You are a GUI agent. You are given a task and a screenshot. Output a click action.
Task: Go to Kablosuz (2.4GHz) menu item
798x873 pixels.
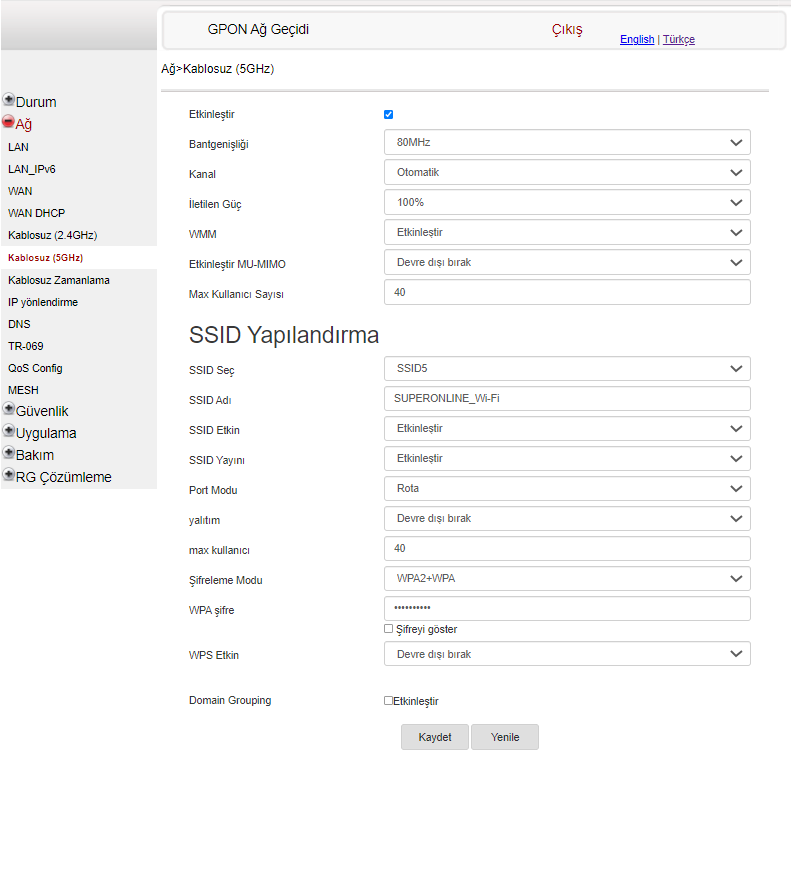(52, 235)
